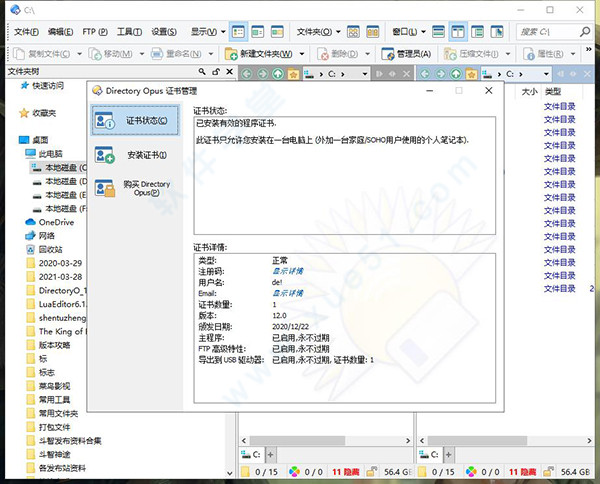
Task: Open 窗口(L) dropdown menu
Action: click(x=409, y=32)
